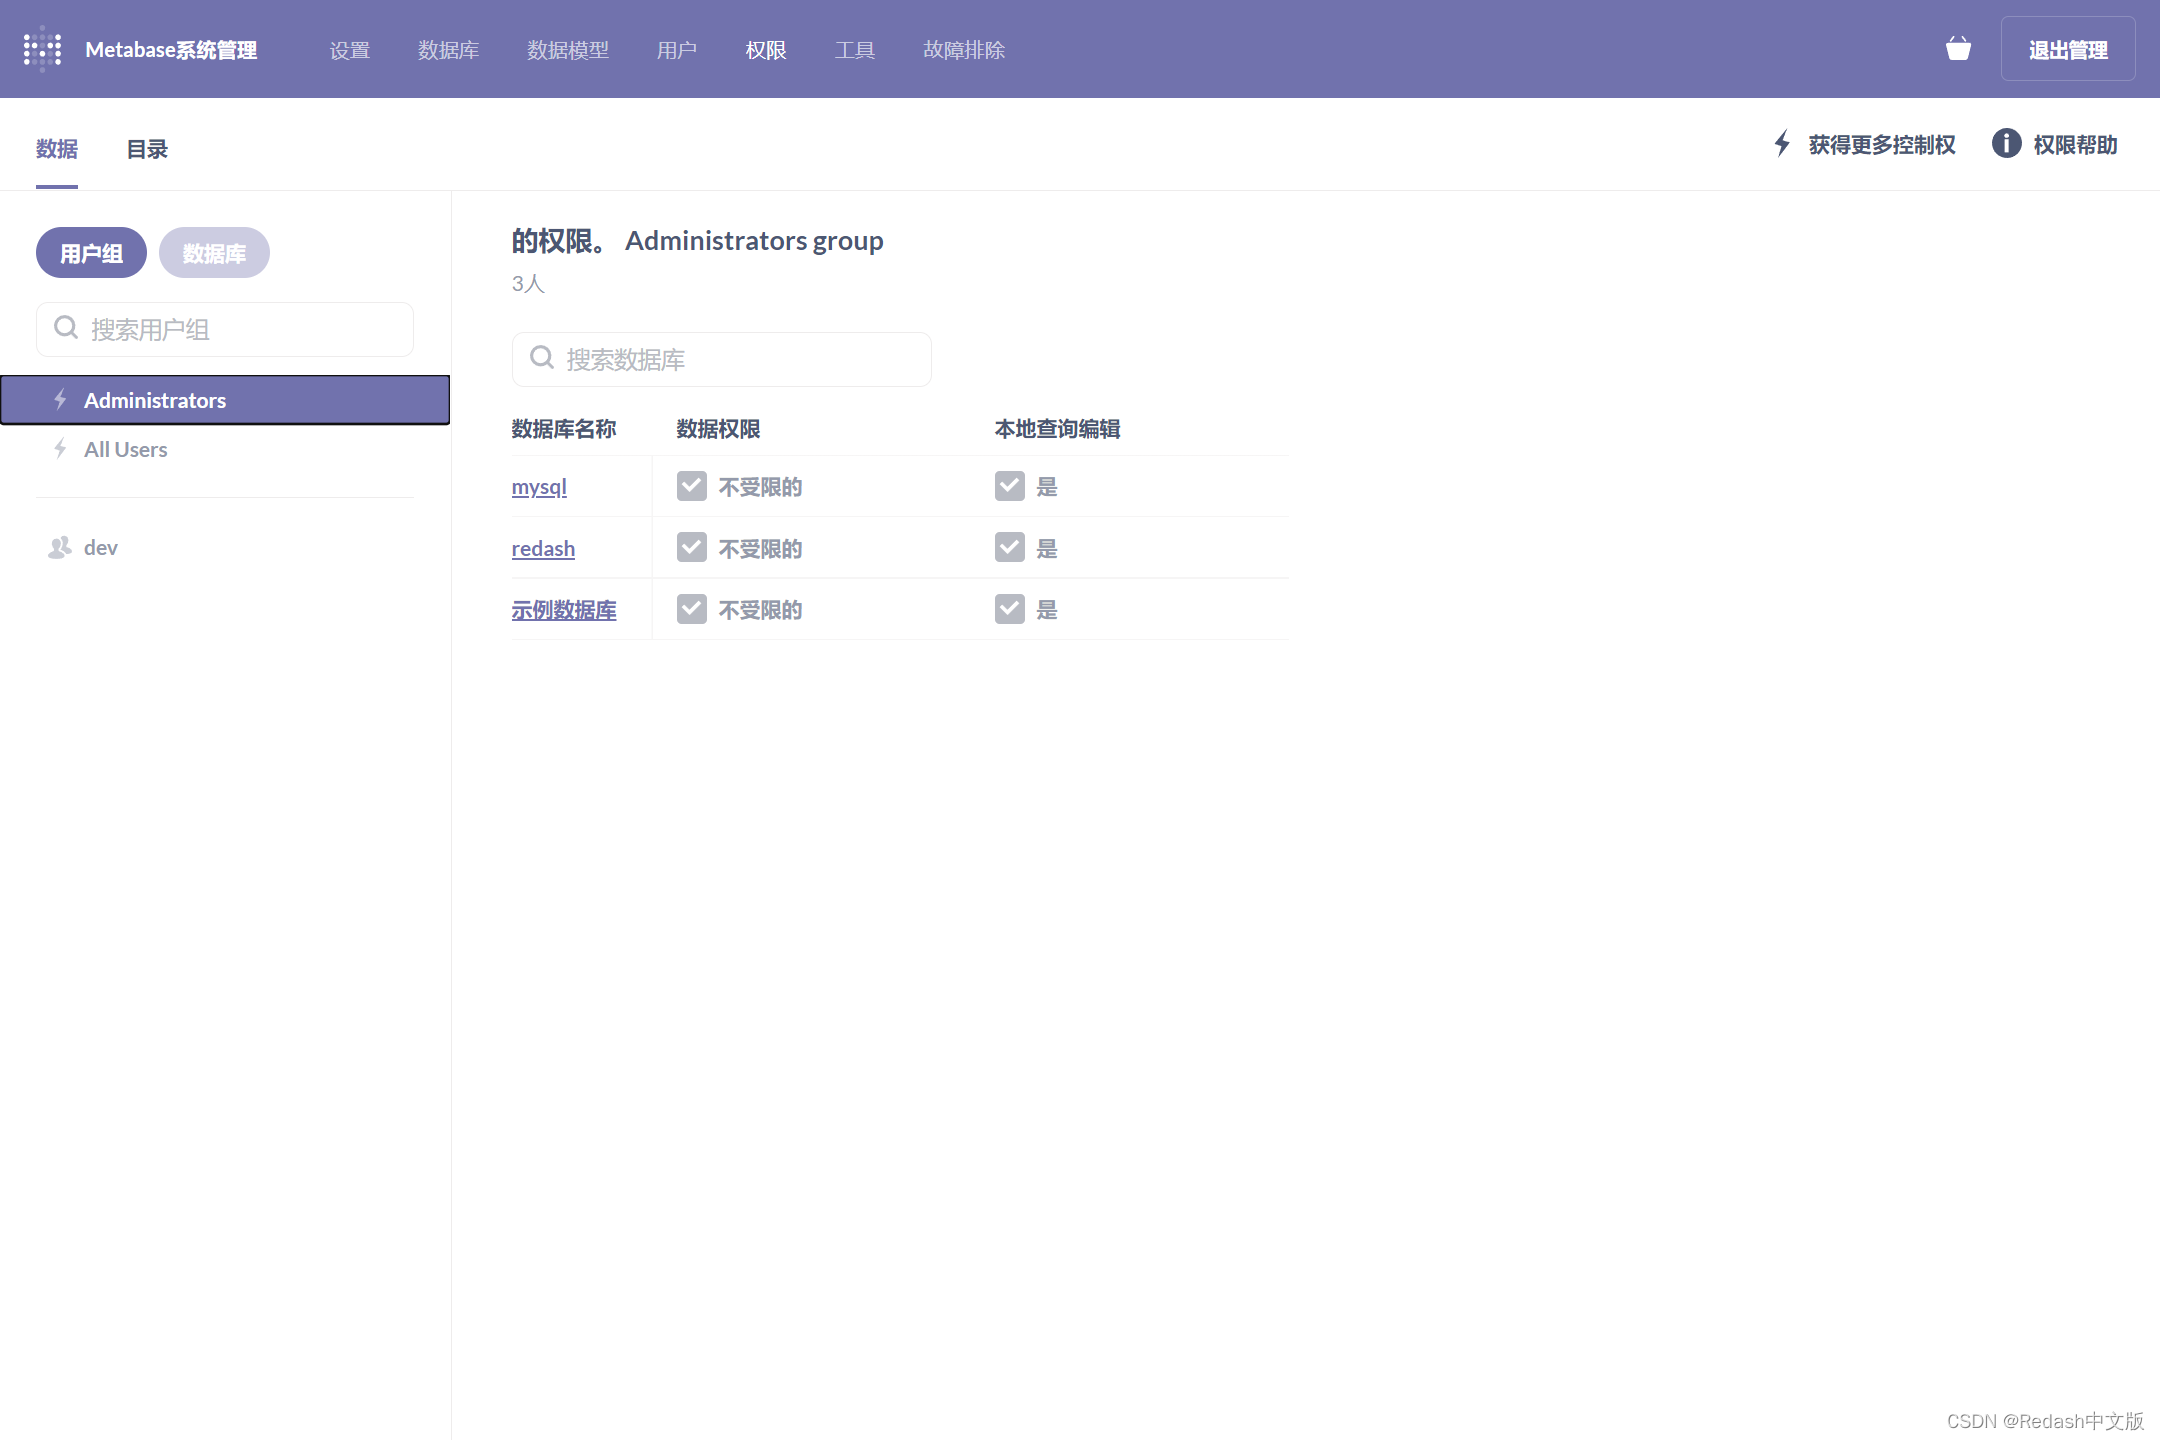Image resolution: width=2160 pixels, height=1440 pixels.
Task: Open sample database native query 是 dropdown
Action: point(1046,610)
